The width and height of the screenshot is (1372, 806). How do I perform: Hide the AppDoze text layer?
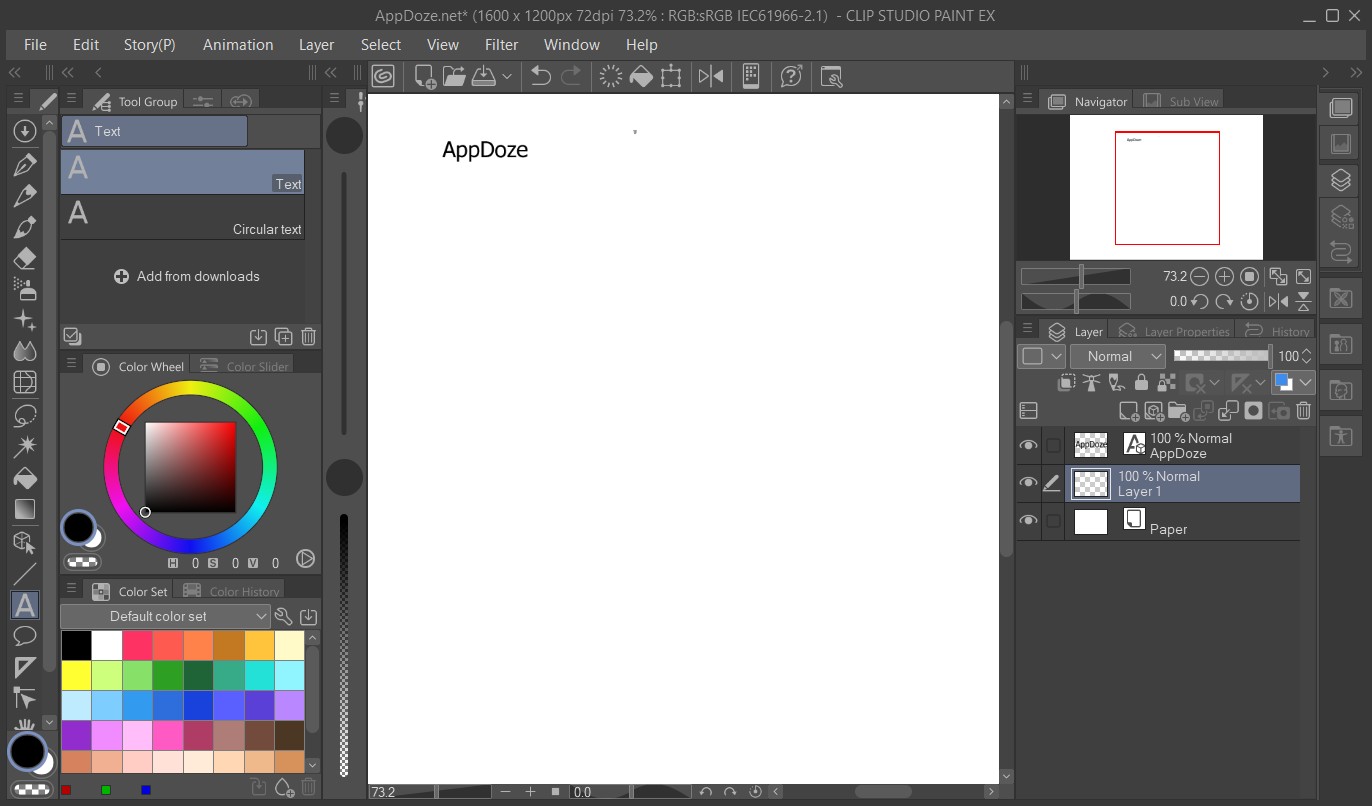(1028, 446)
